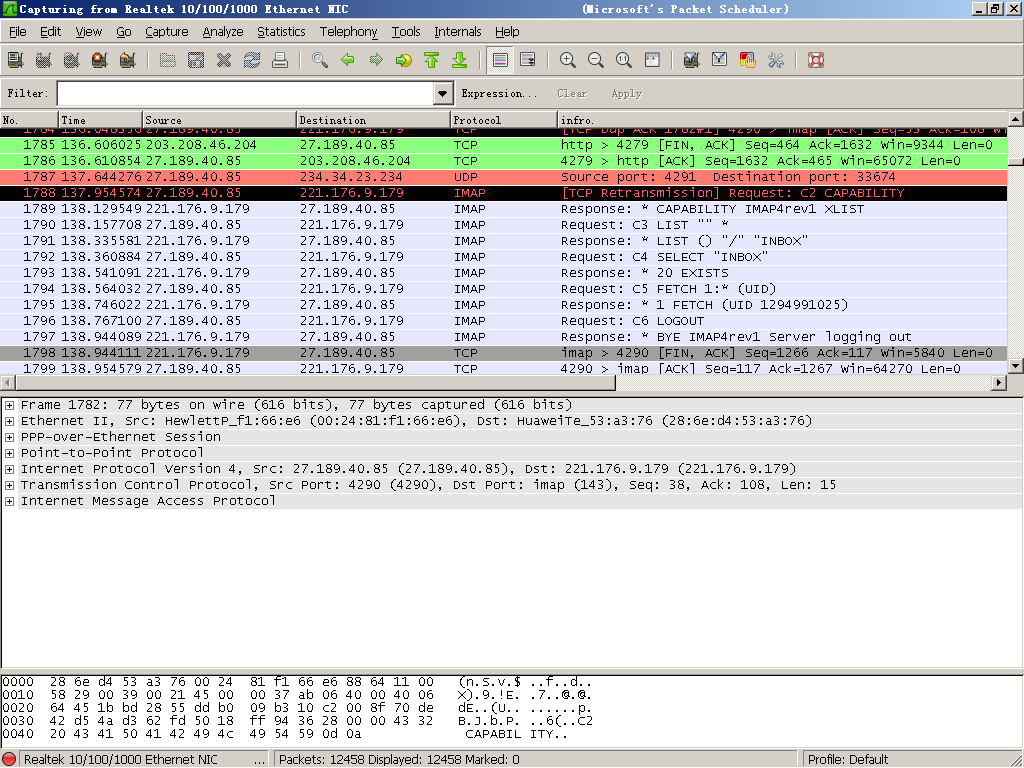Click the Packets: 12458 status bar text
The height and width of the screenshot is (768, 1024).
tap(399, 760)
